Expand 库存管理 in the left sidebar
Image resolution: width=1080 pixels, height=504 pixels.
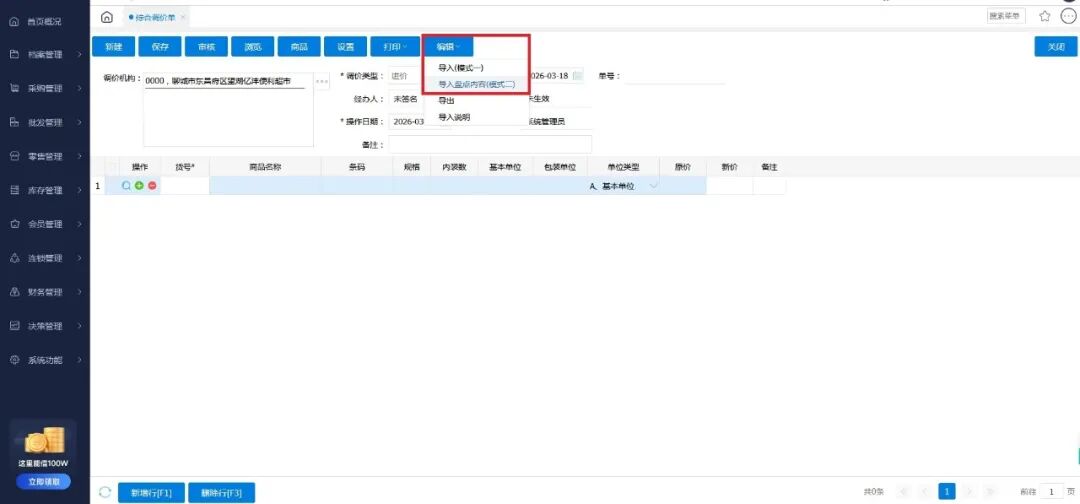[45, 190]
